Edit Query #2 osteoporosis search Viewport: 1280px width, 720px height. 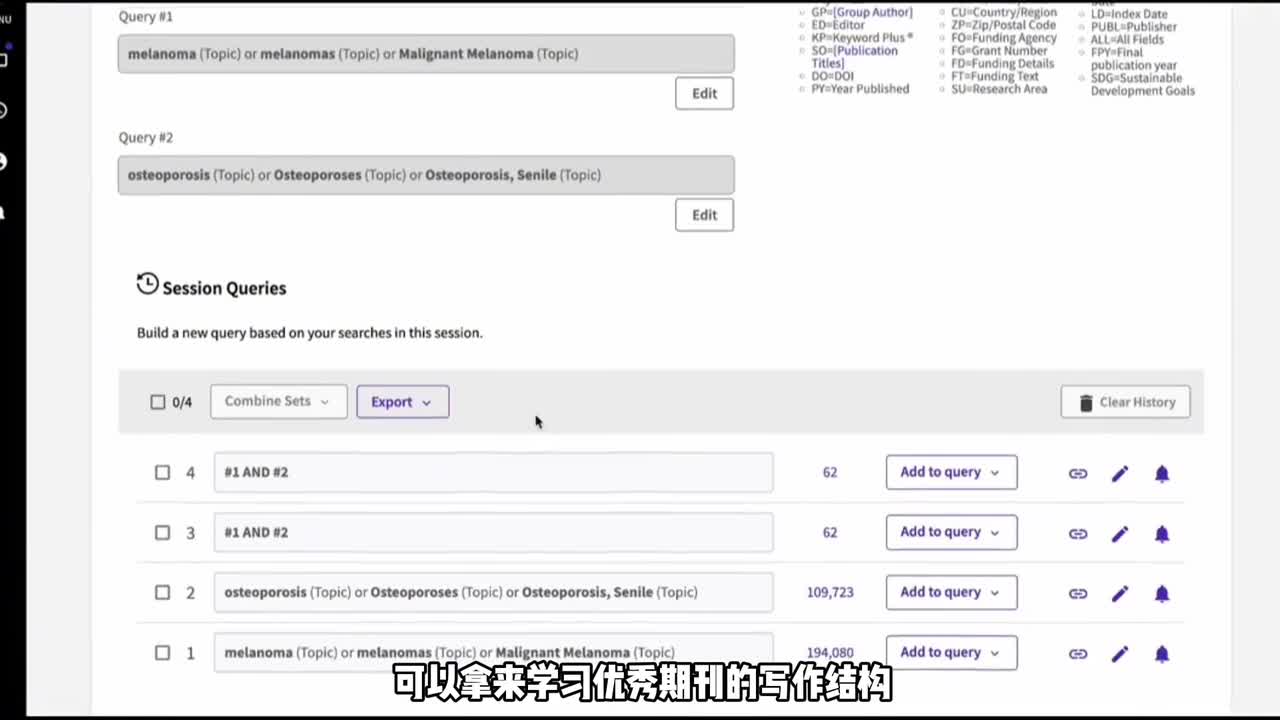(x=704, y=215)
